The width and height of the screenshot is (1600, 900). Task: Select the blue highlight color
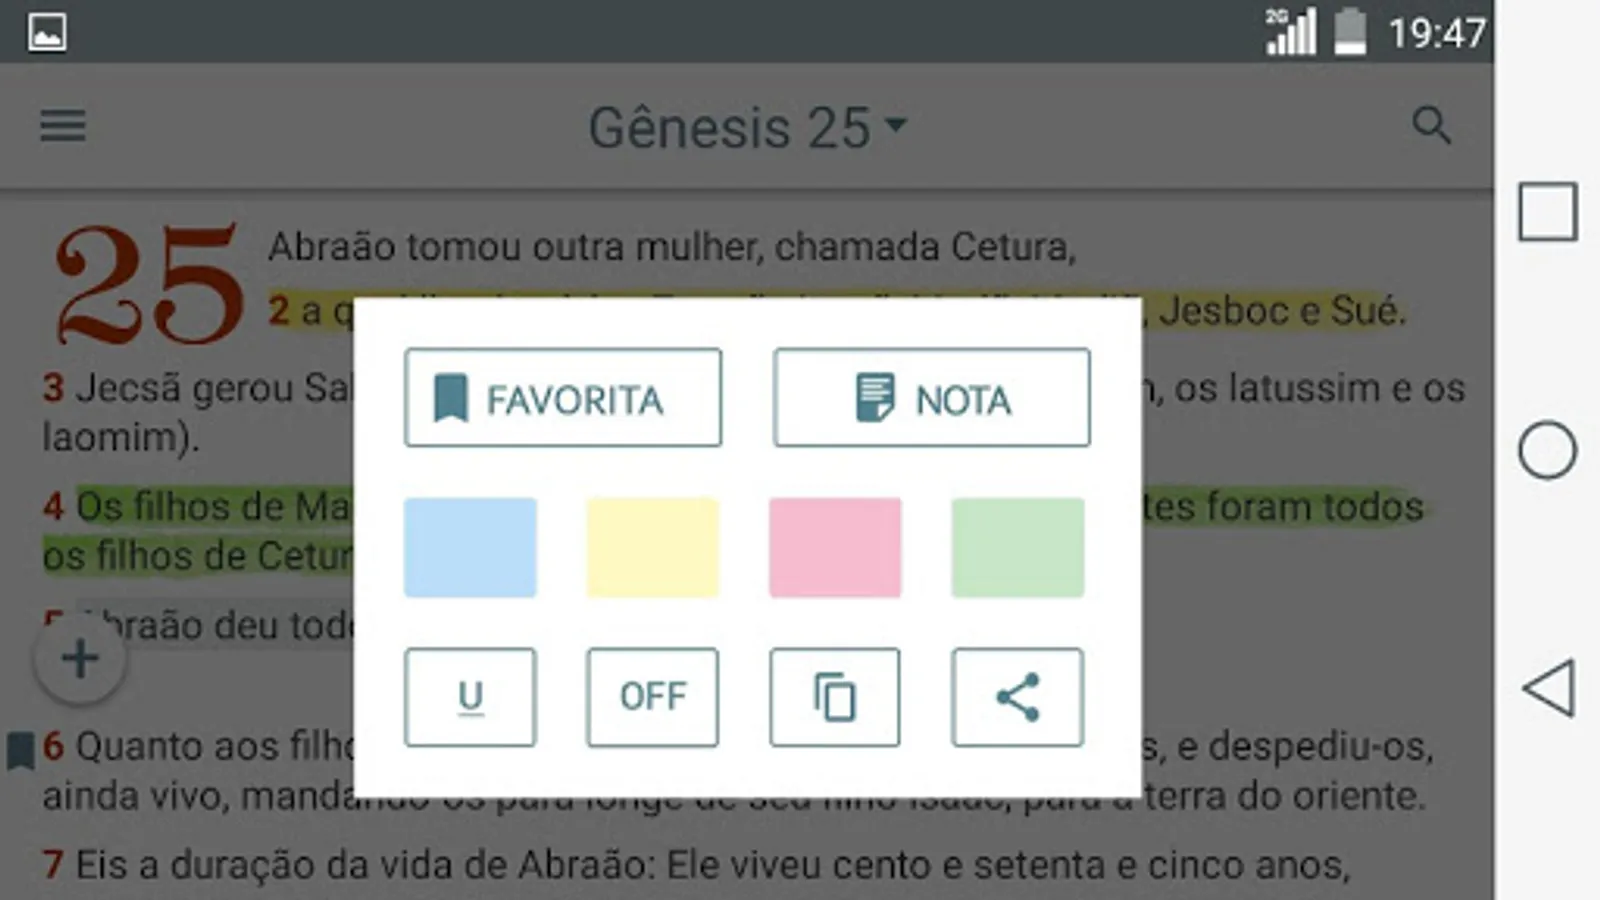tap(470, 547)
